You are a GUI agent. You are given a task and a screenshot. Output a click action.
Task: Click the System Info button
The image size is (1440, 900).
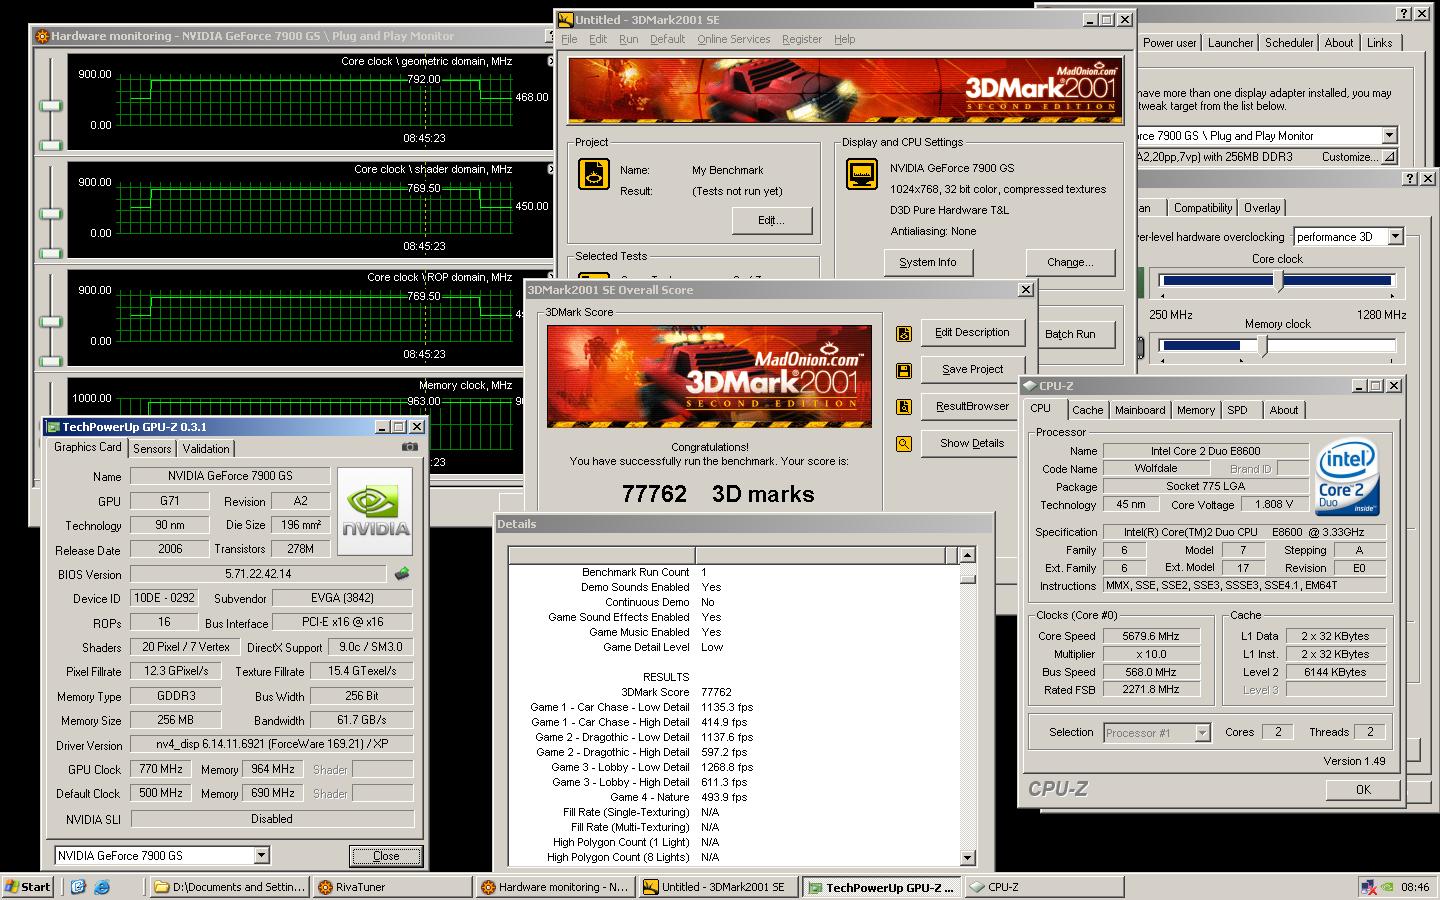click(927, 262)
